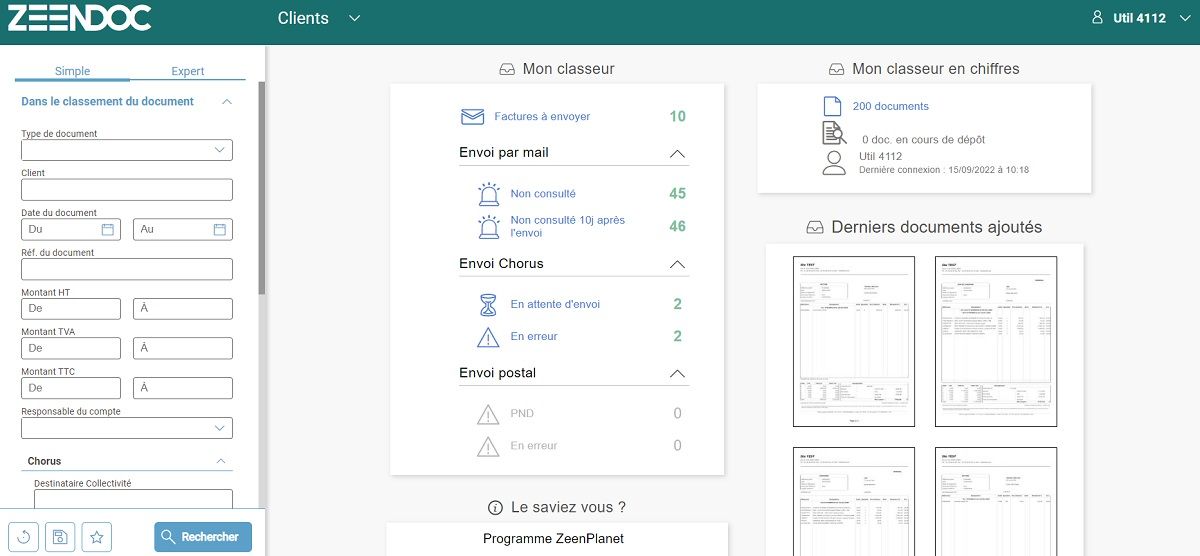
Task: Click the document icon beside 200 documents
Action: 832,106
